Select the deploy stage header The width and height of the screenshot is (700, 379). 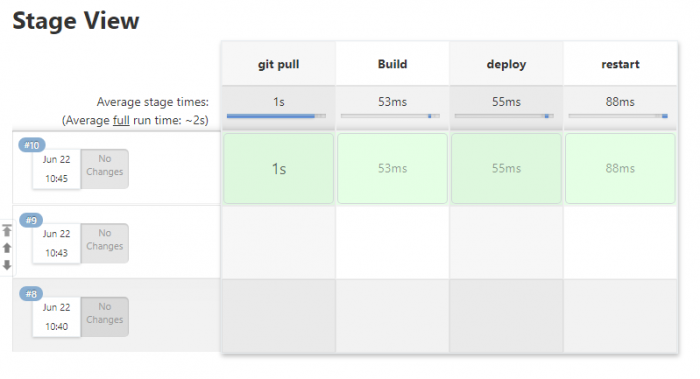[506, 64]
